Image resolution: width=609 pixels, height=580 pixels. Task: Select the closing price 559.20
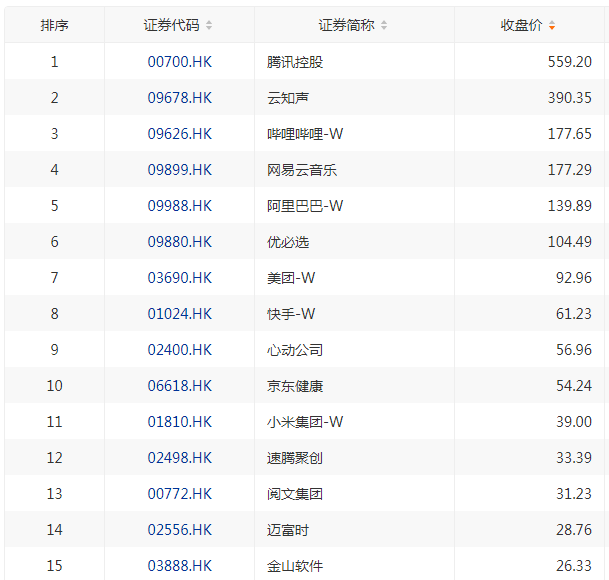(569, 62)
